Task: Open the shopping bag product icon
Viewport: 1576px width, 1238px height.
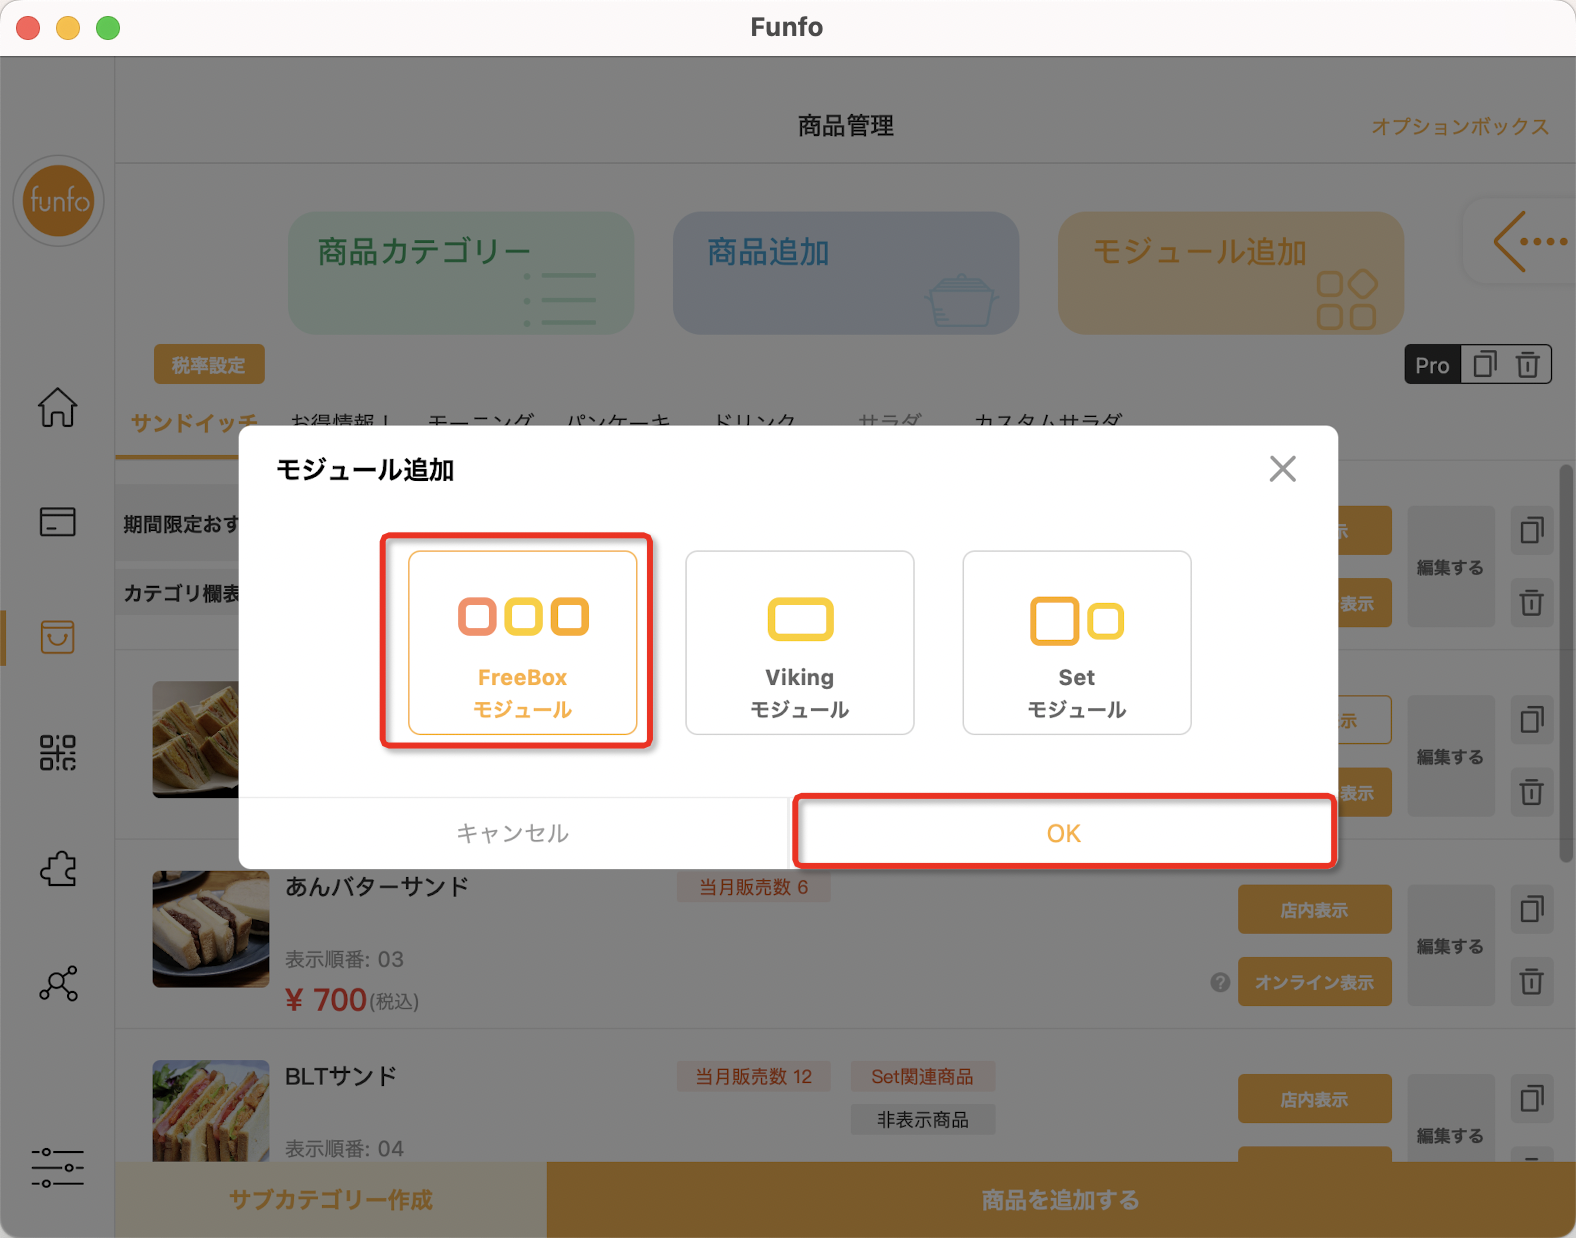Action: (x=57, y=637)
